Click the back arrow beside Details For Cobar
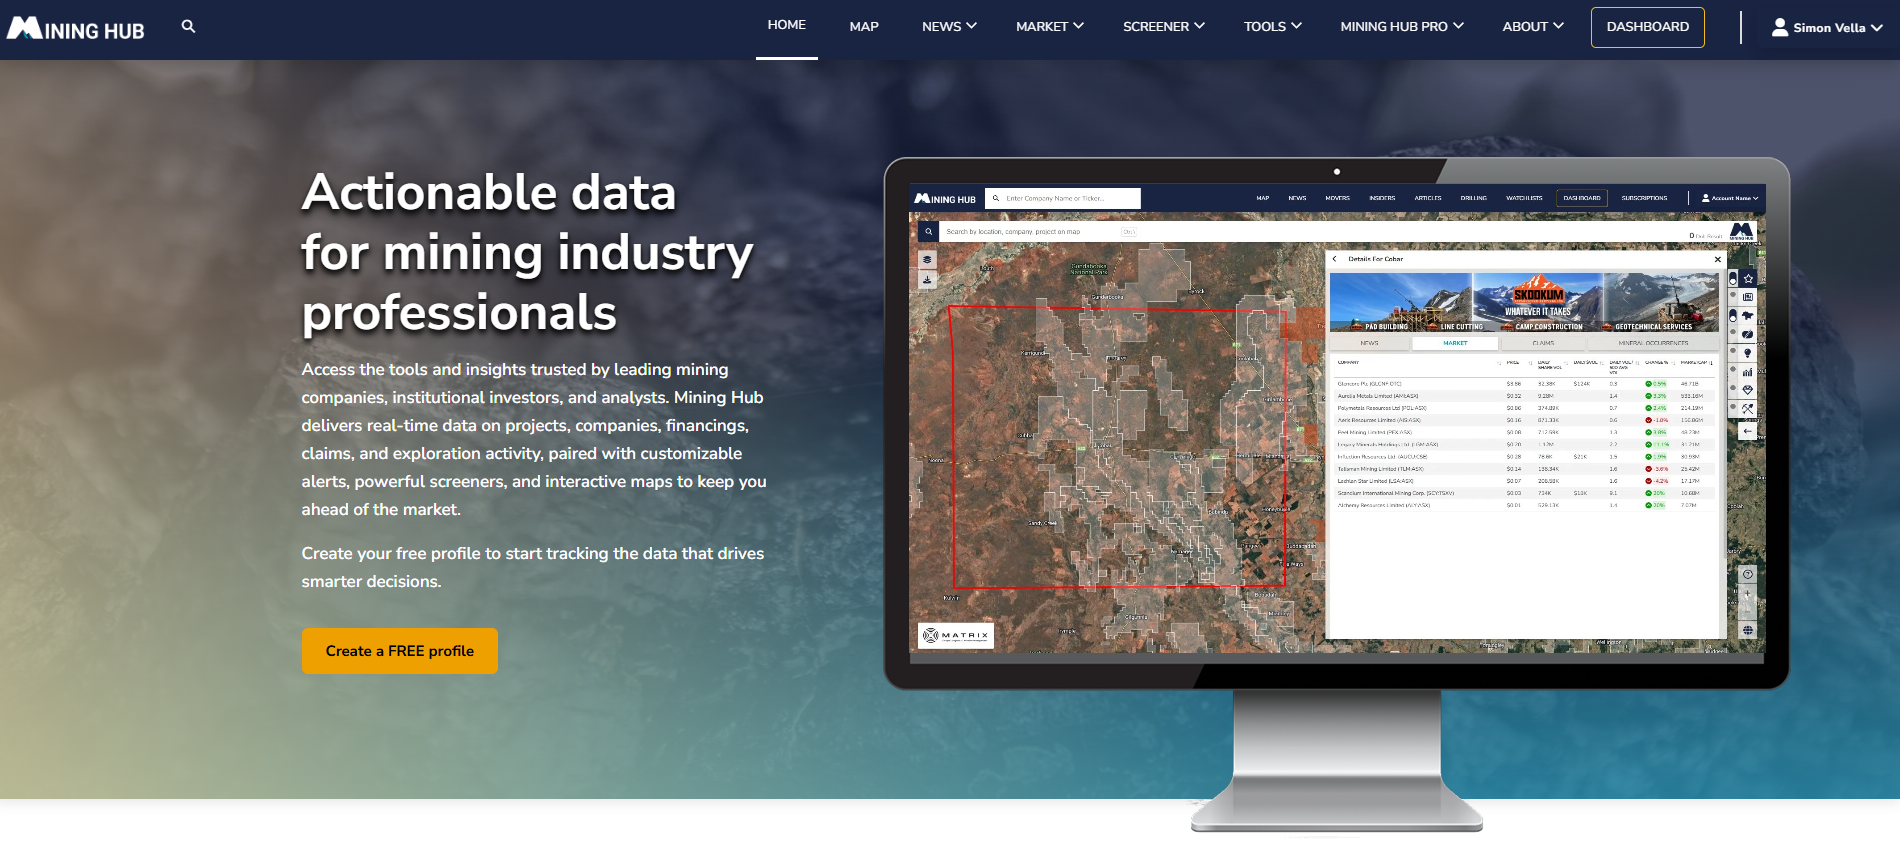The height and width of the screenshot is (845, 1900). click(1335, 259)
